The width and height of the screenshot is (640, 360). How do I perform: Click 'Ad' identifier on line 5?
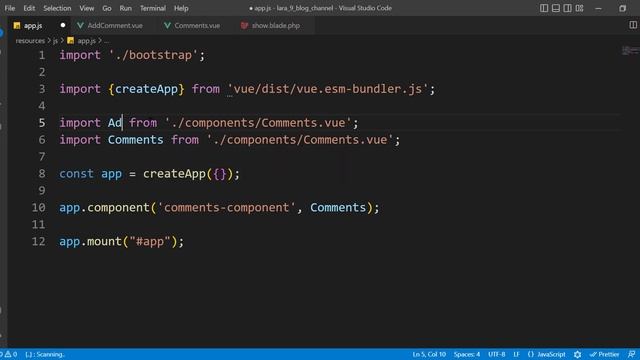click(115, 123)
